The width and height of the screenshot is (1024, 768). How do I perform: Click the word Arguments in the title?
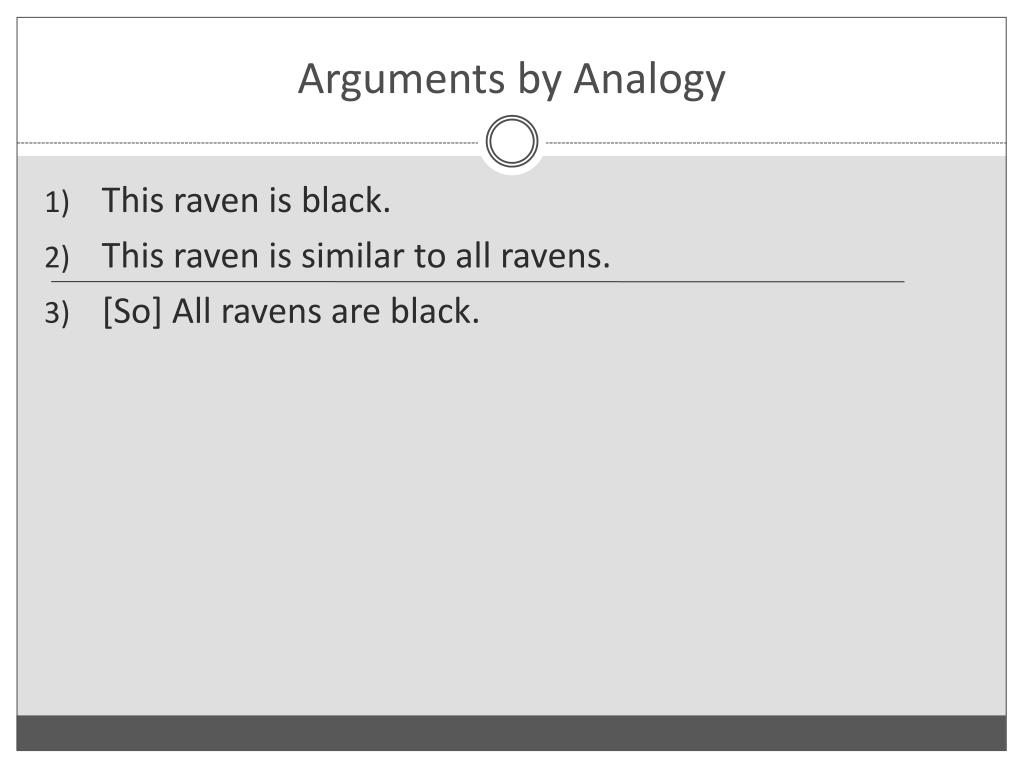[x=402, y=79]
